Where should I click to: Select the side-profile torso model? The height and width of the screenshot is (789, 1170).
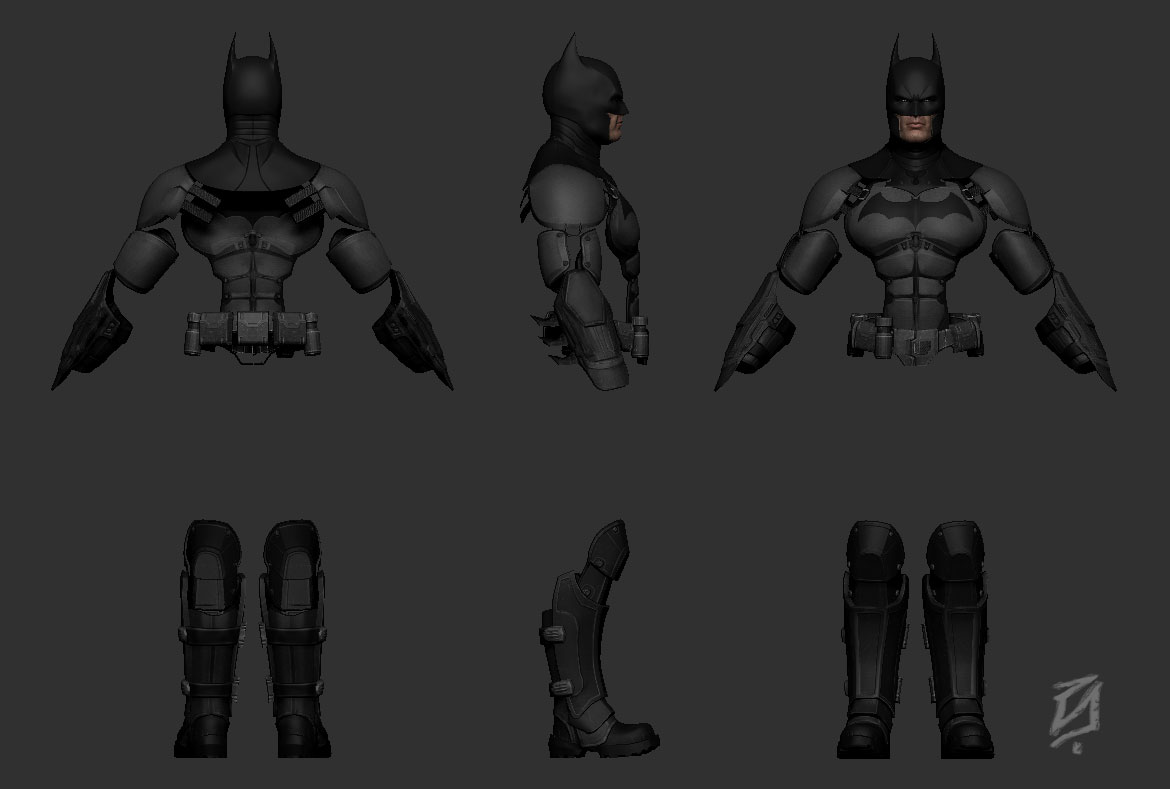coord(584,211)
